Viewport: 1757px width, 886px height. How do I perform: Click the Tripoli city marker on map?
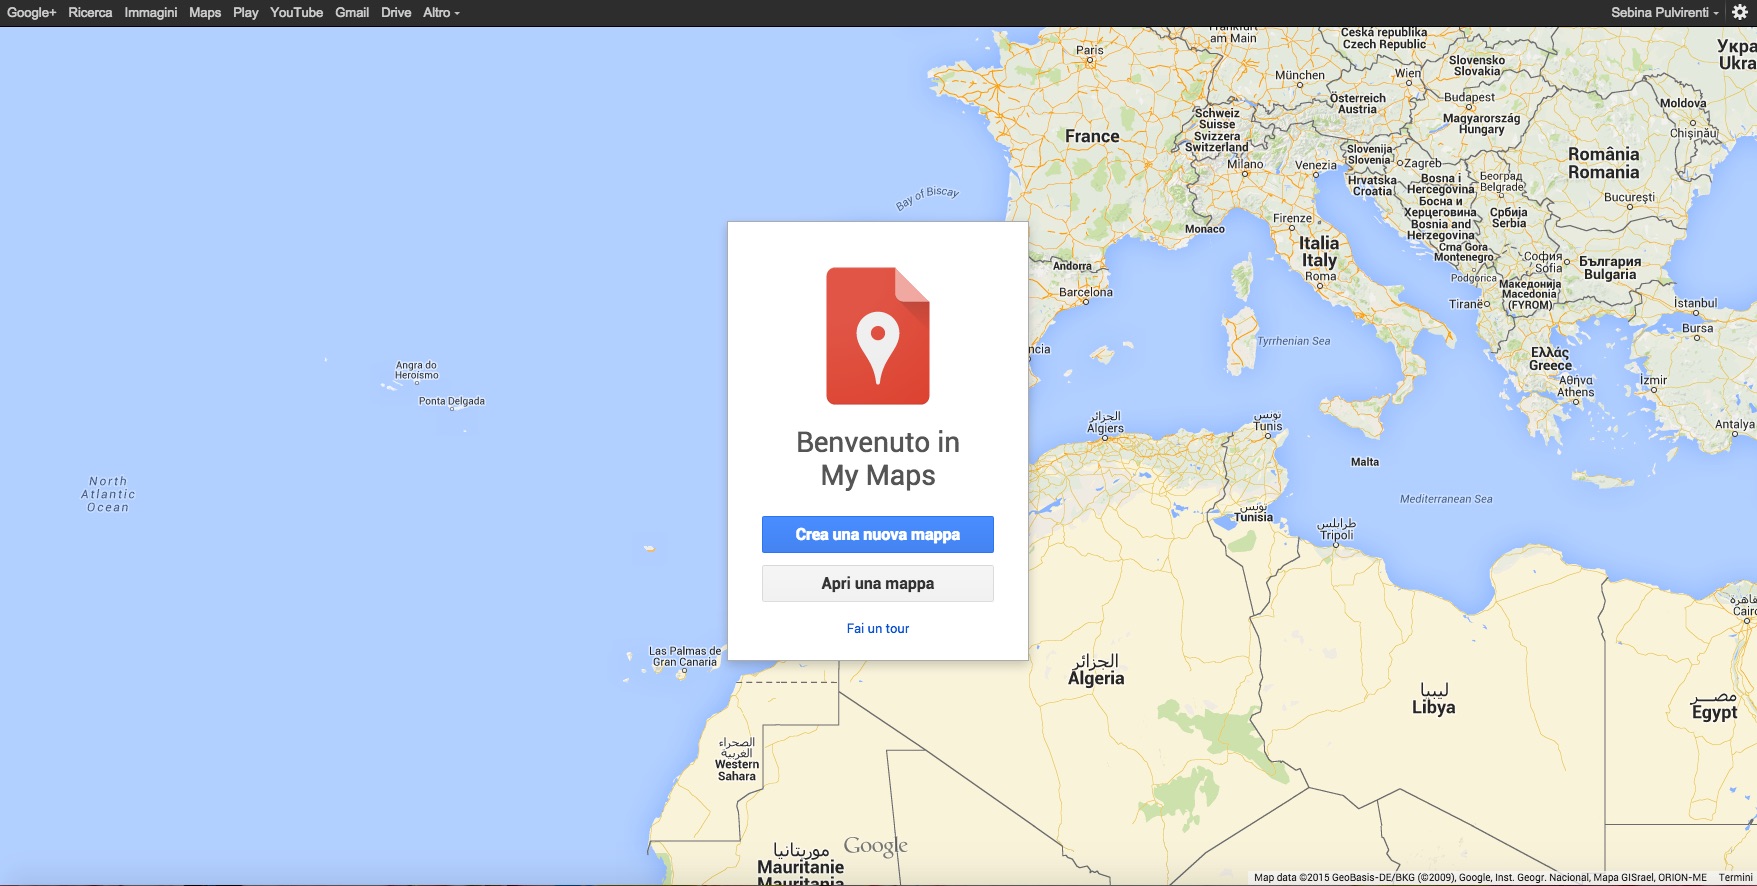[x=1337, y=546]
